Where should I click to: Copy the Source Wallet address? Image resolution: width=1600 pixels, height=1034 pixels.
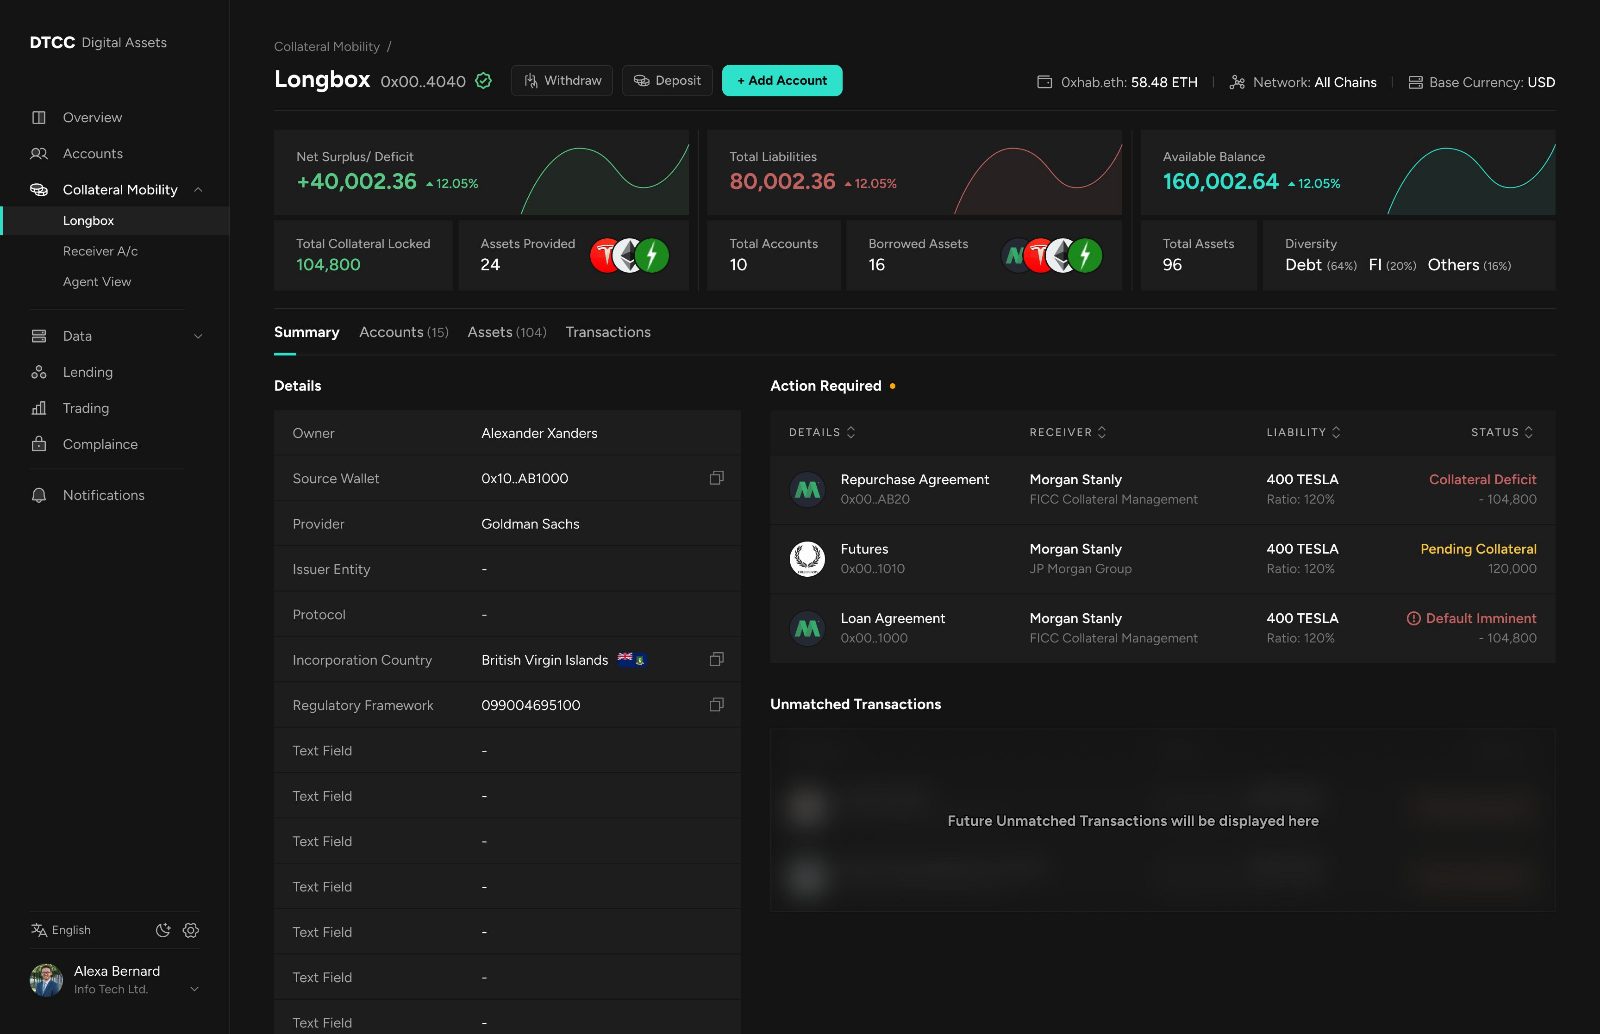(x=716, y=478)
